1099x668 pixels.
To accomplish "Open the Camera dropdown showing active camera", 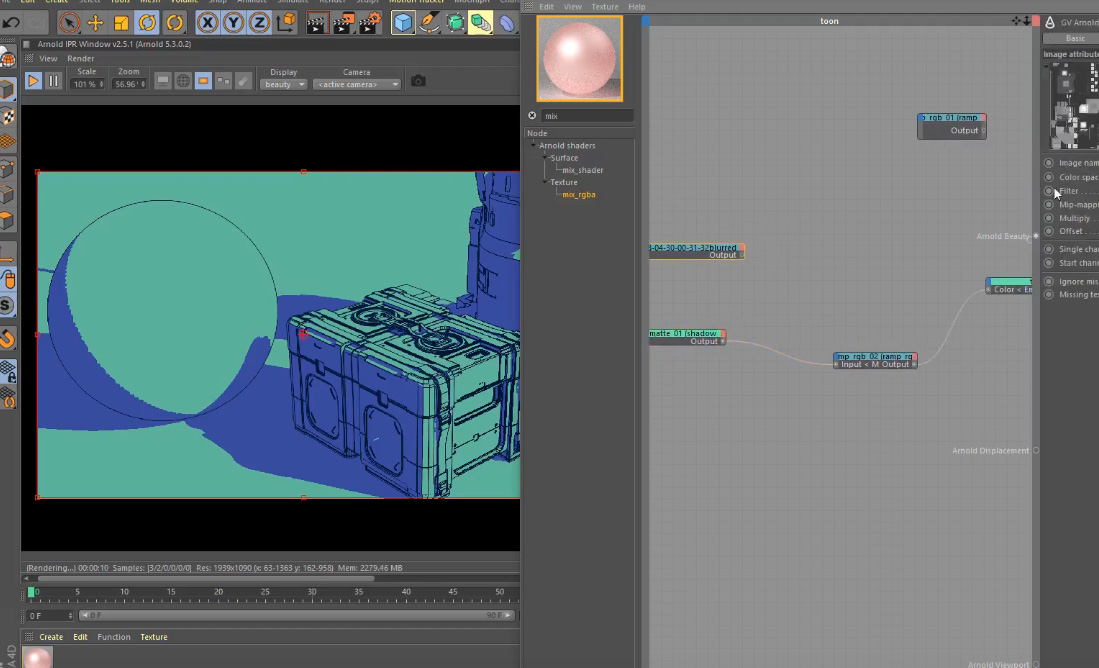I will click(357, 85).
